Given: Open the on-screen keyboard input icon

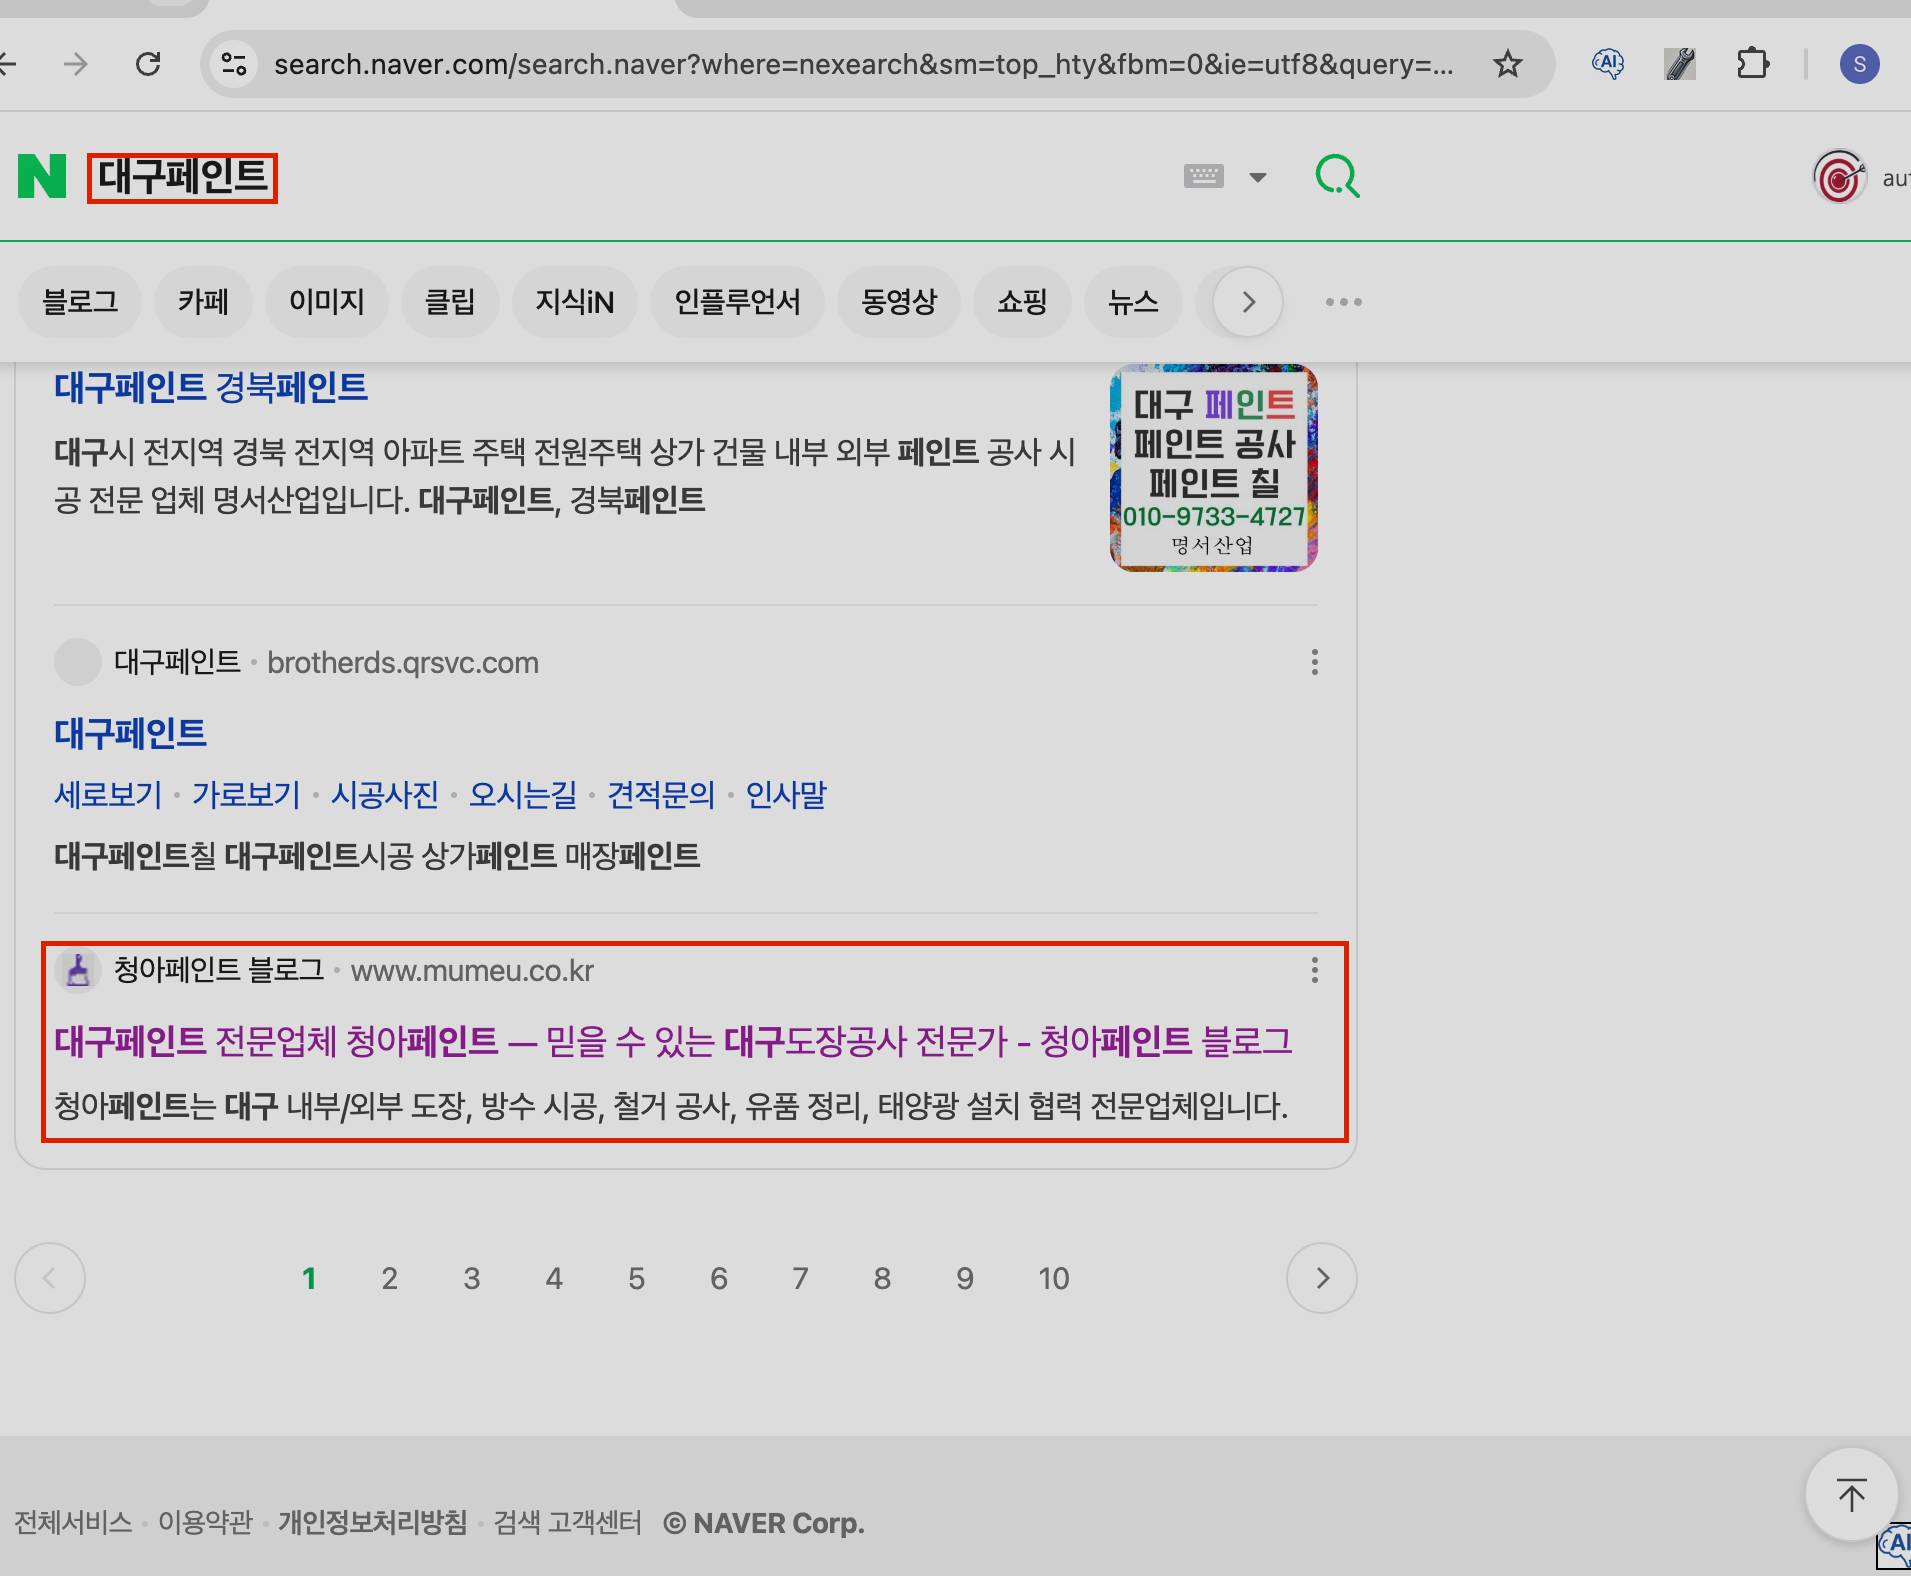Looking at the screenshot, I should point(1203,177).
